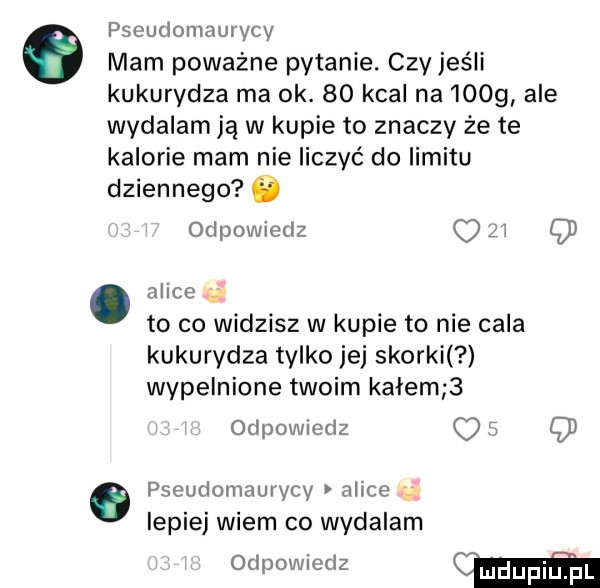The height and width of the screenshot is (588, 600).
Task: Tap Odpowiedz under the kukurydza question
Action: pyautogui.click(x=248, y=231)
